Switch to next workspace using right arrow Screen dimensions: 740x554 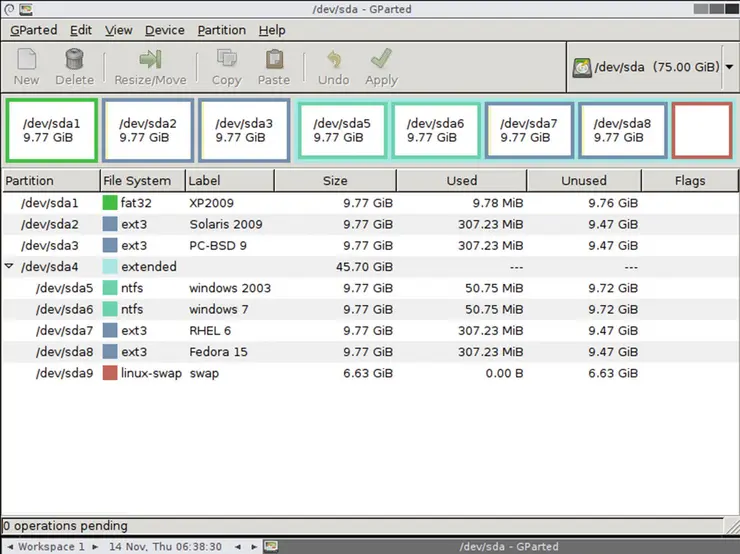click(x=97, y=547)
